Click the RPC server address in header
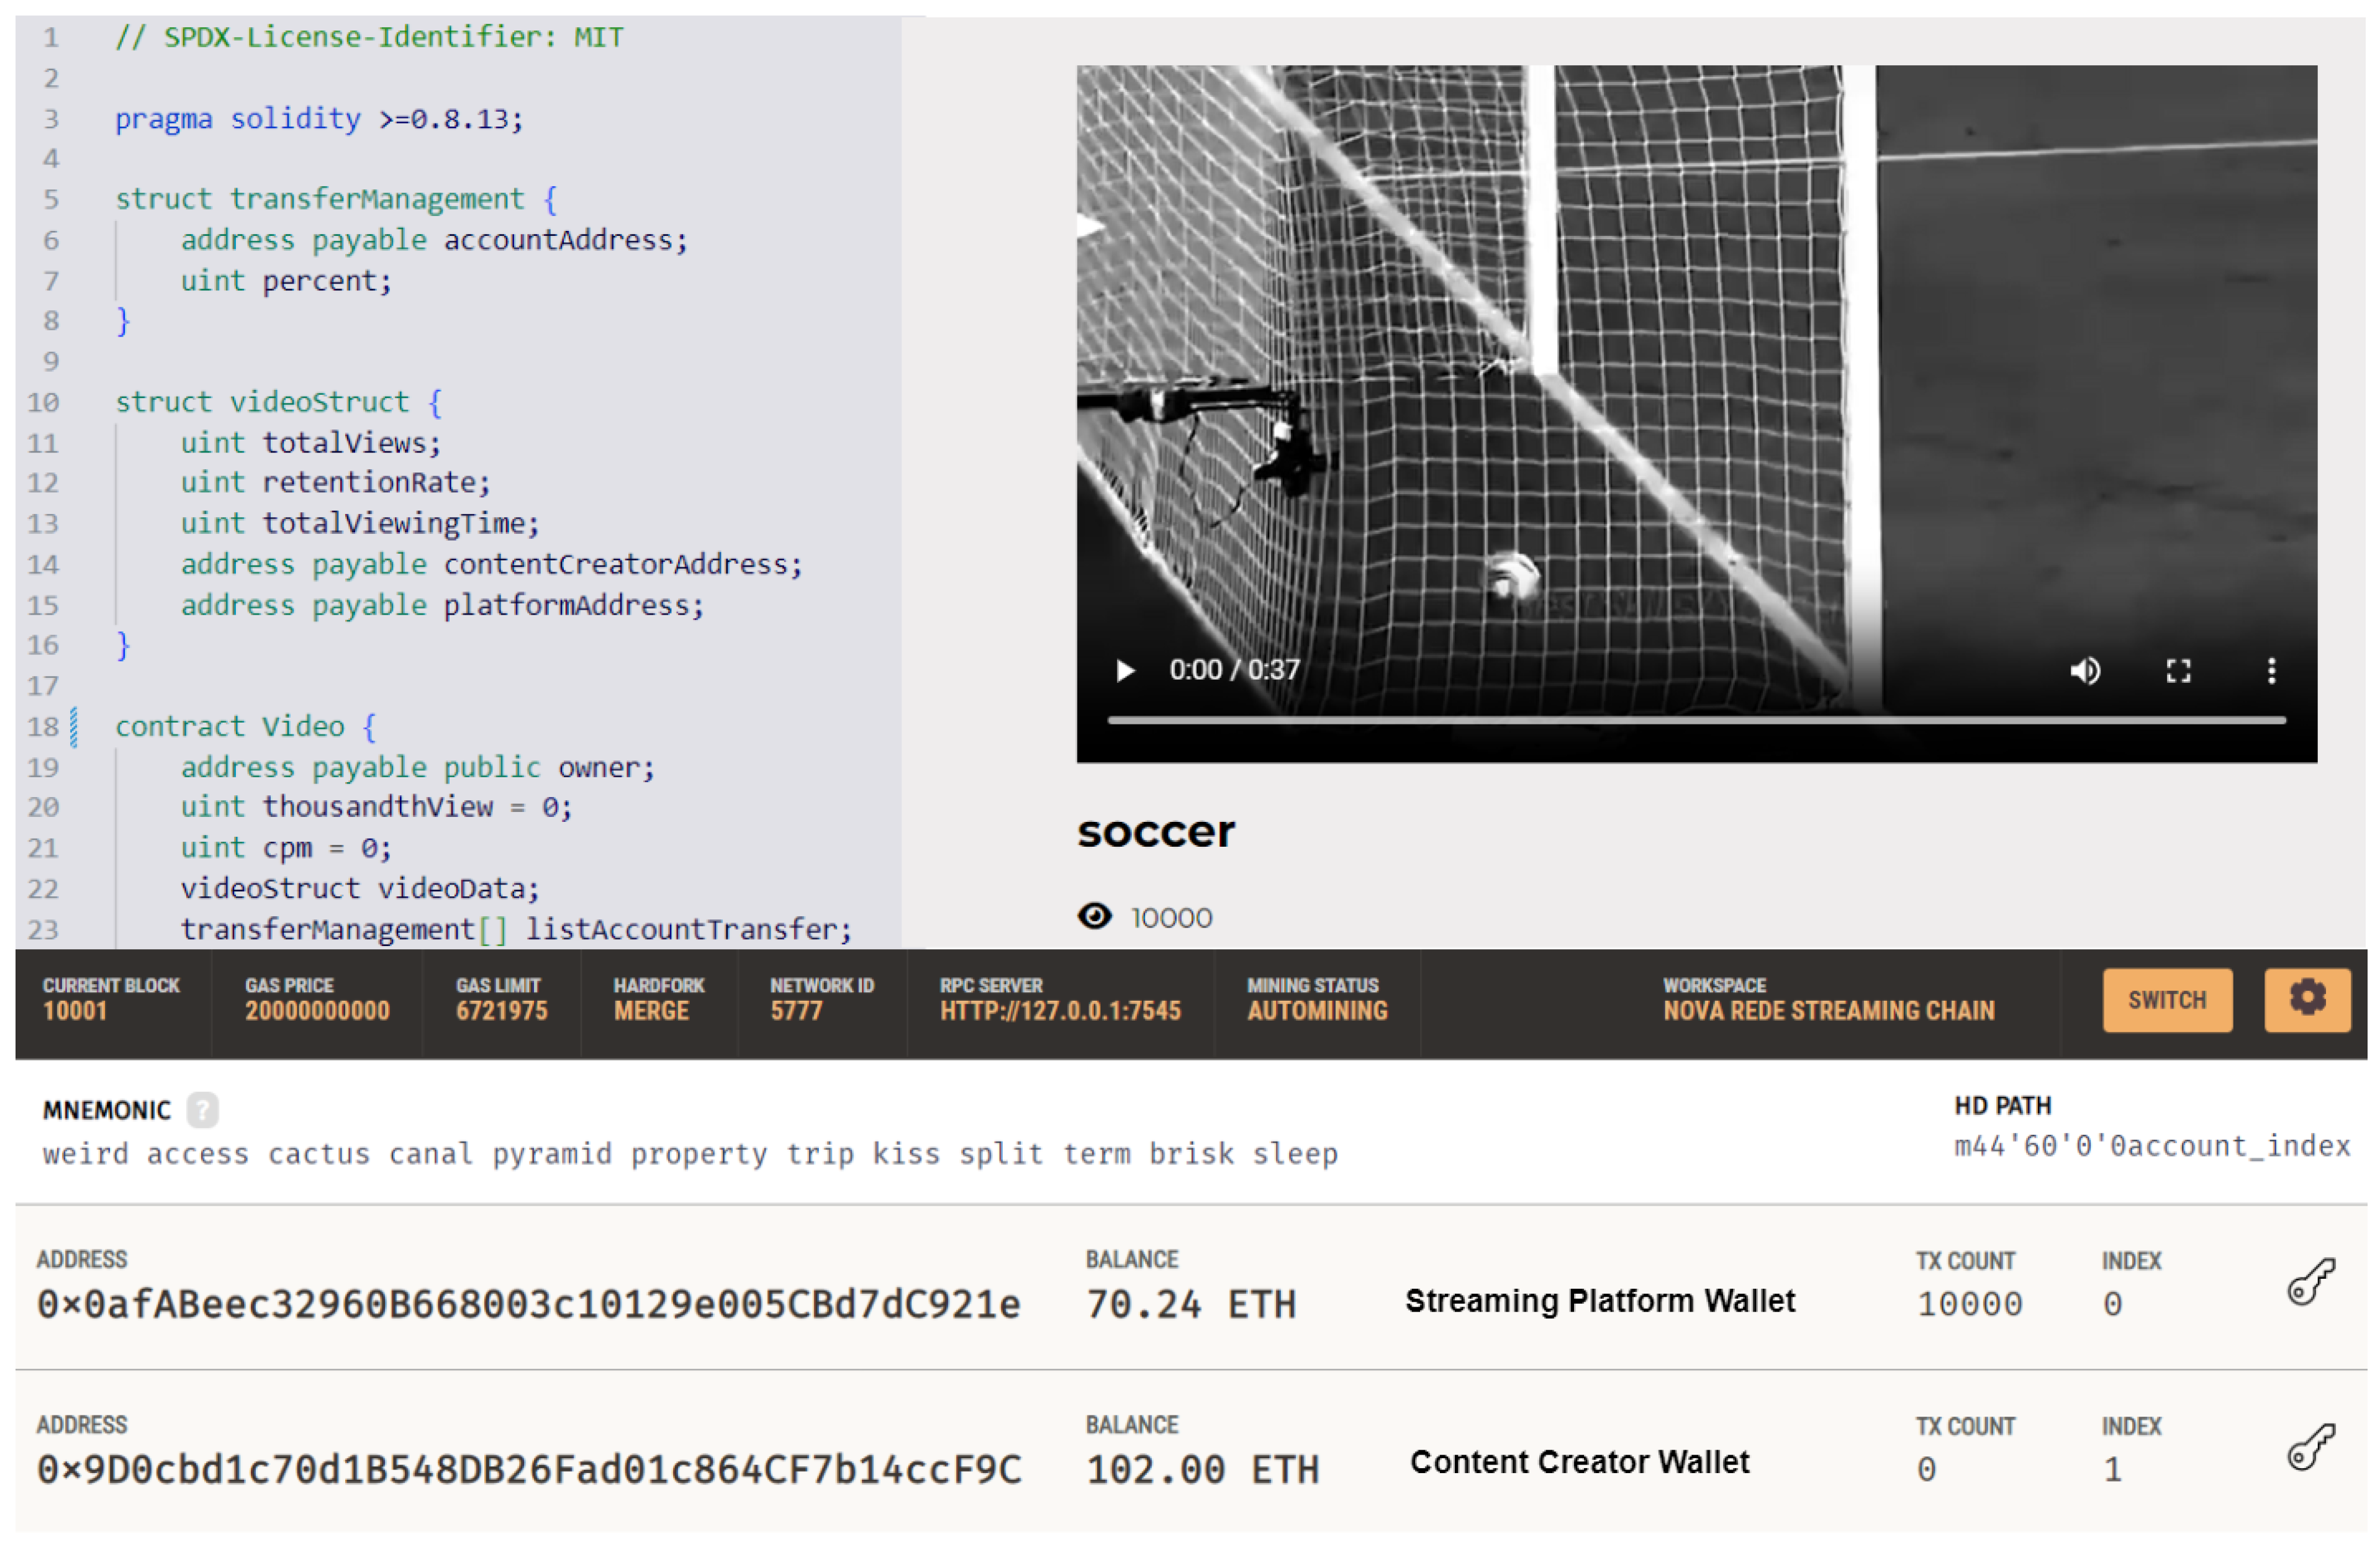 click(1060, 1011)
